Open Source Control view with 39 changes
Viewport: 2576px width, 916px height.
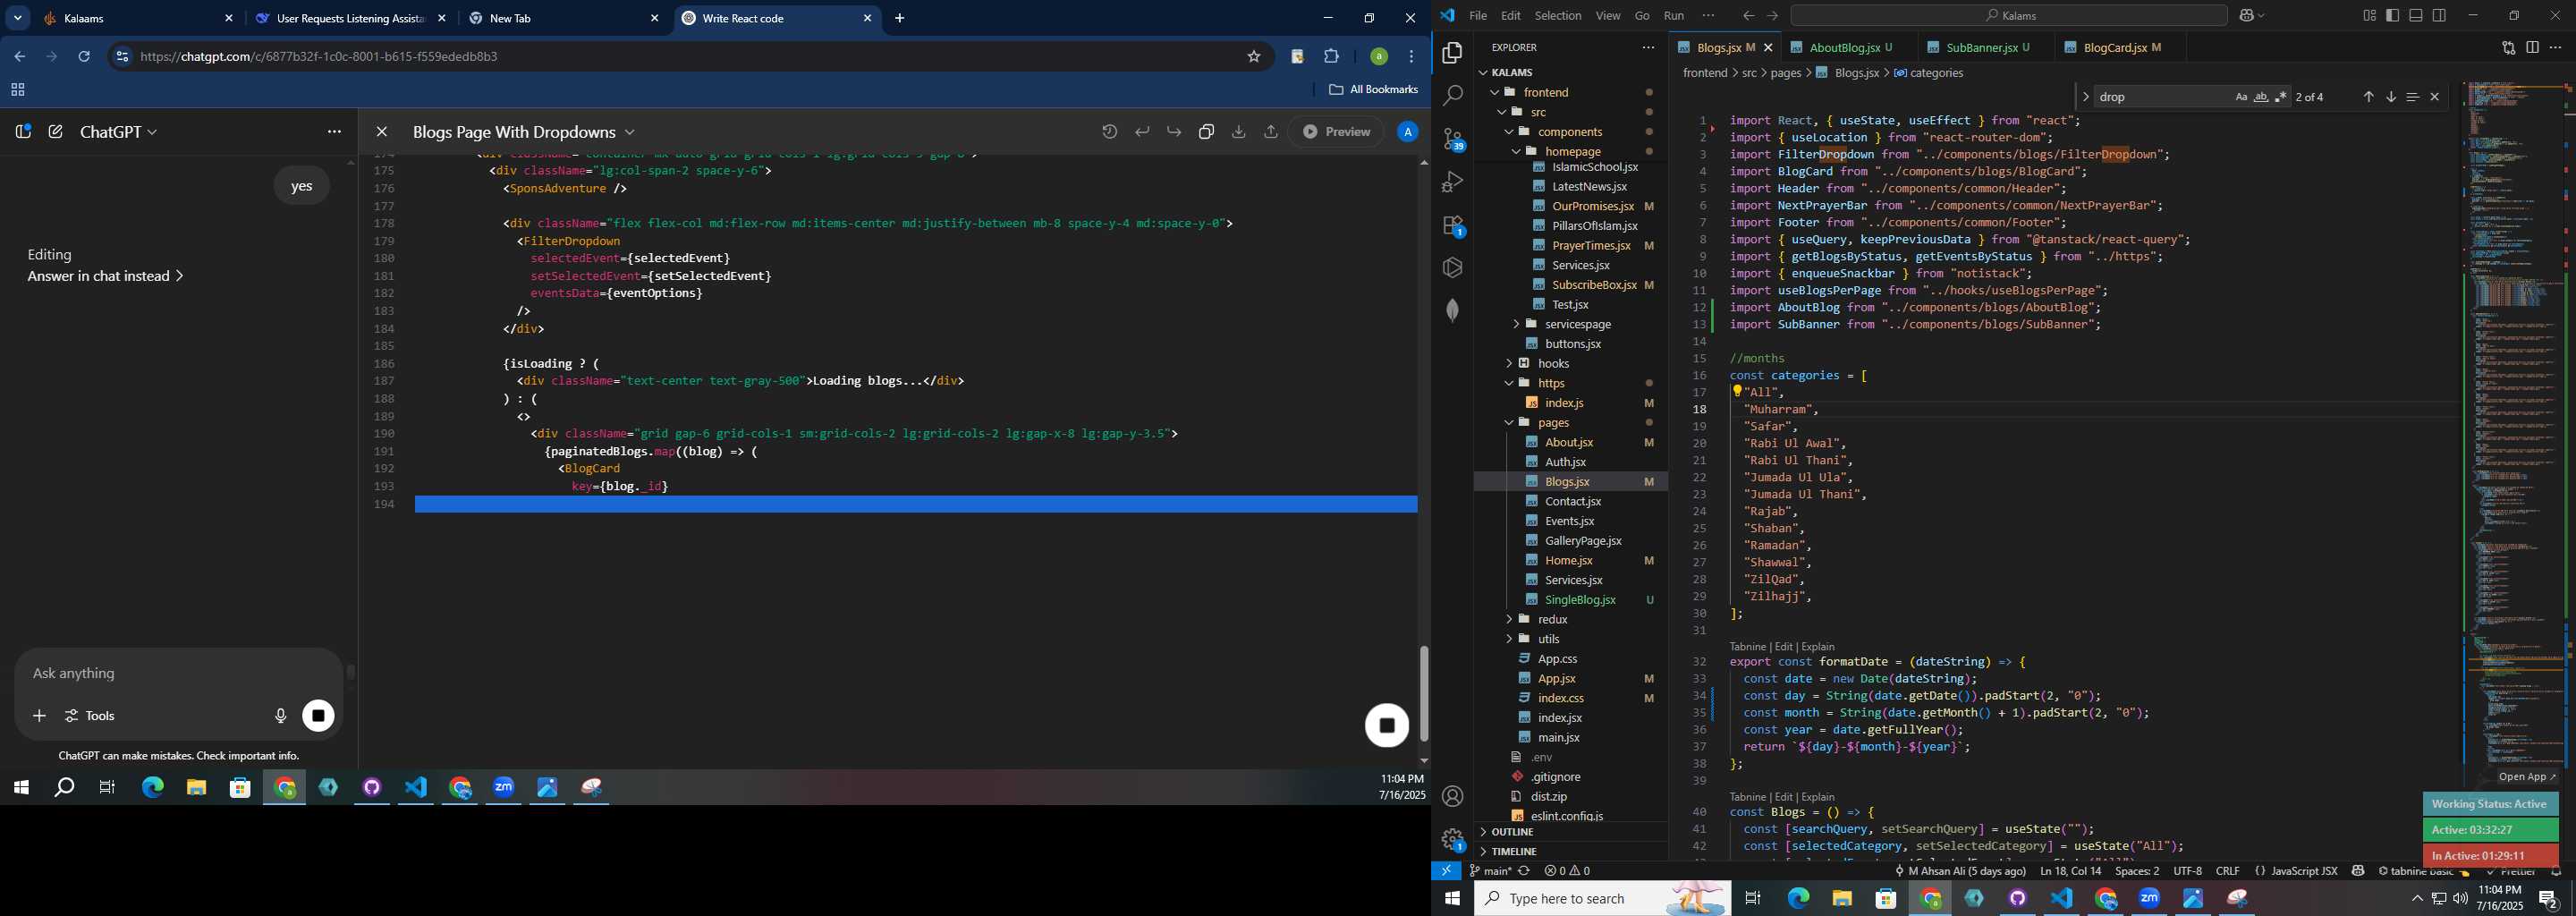[x=1453, y=139]
